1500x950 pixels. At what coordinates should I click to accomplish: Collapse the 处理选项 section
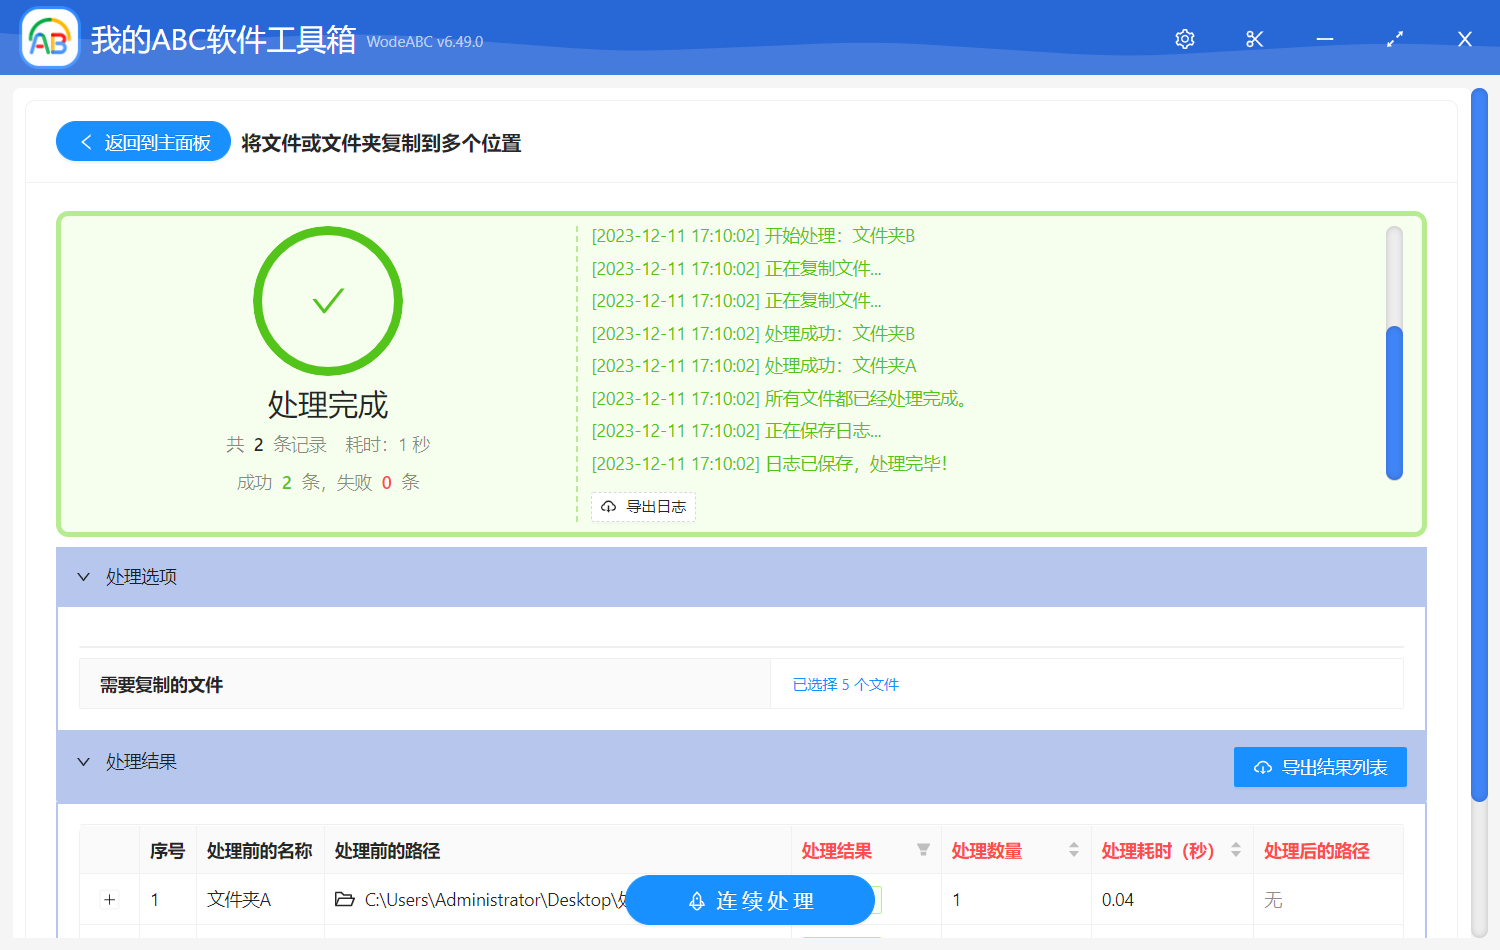(84, 577)
